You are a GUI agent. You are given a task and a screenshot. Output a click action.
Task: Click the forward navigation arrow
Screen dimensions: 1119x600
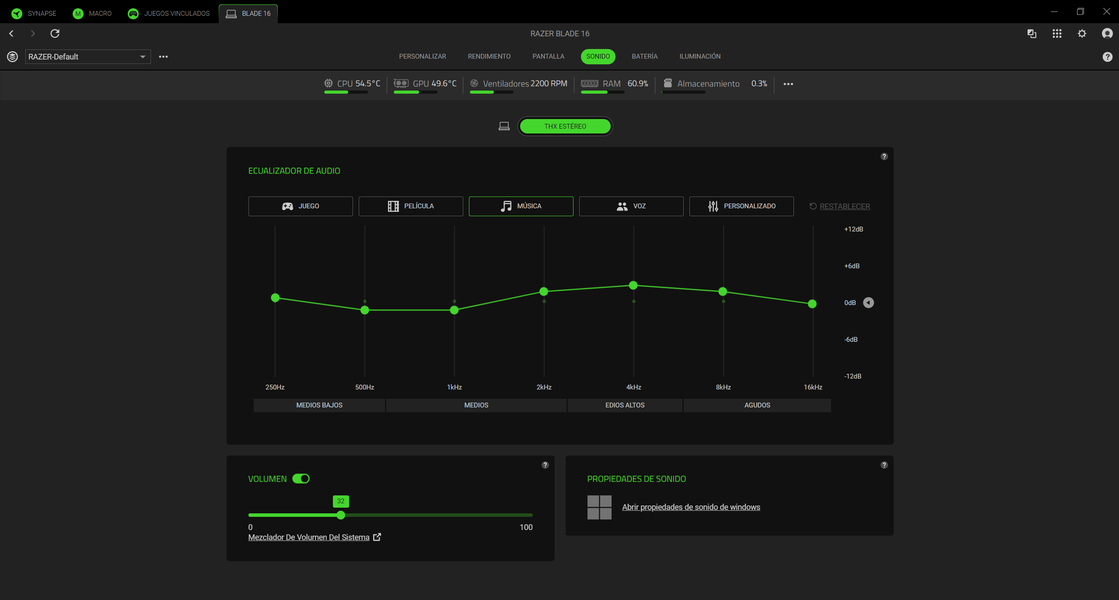coord(33,34)
